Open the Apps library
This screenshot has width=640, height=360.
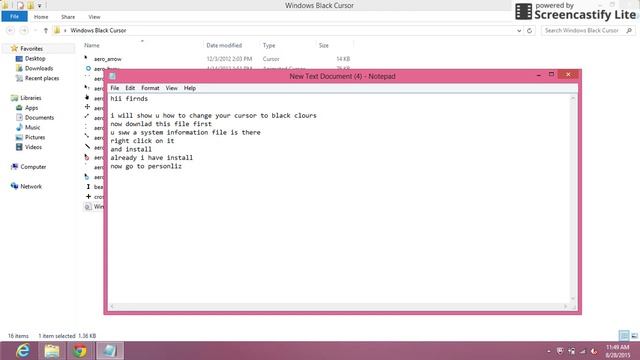tap(31, 108)
